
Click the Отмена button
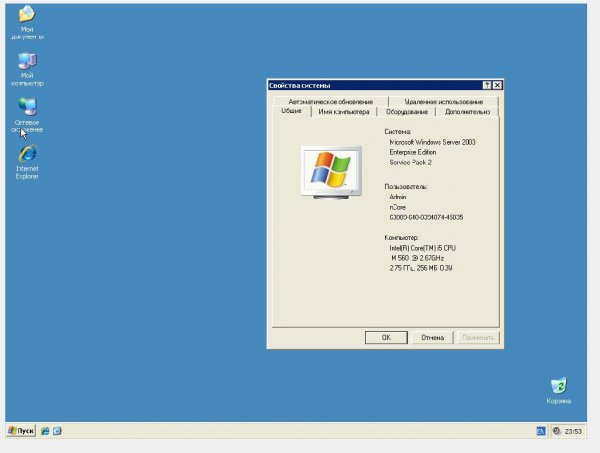point(432,337)
